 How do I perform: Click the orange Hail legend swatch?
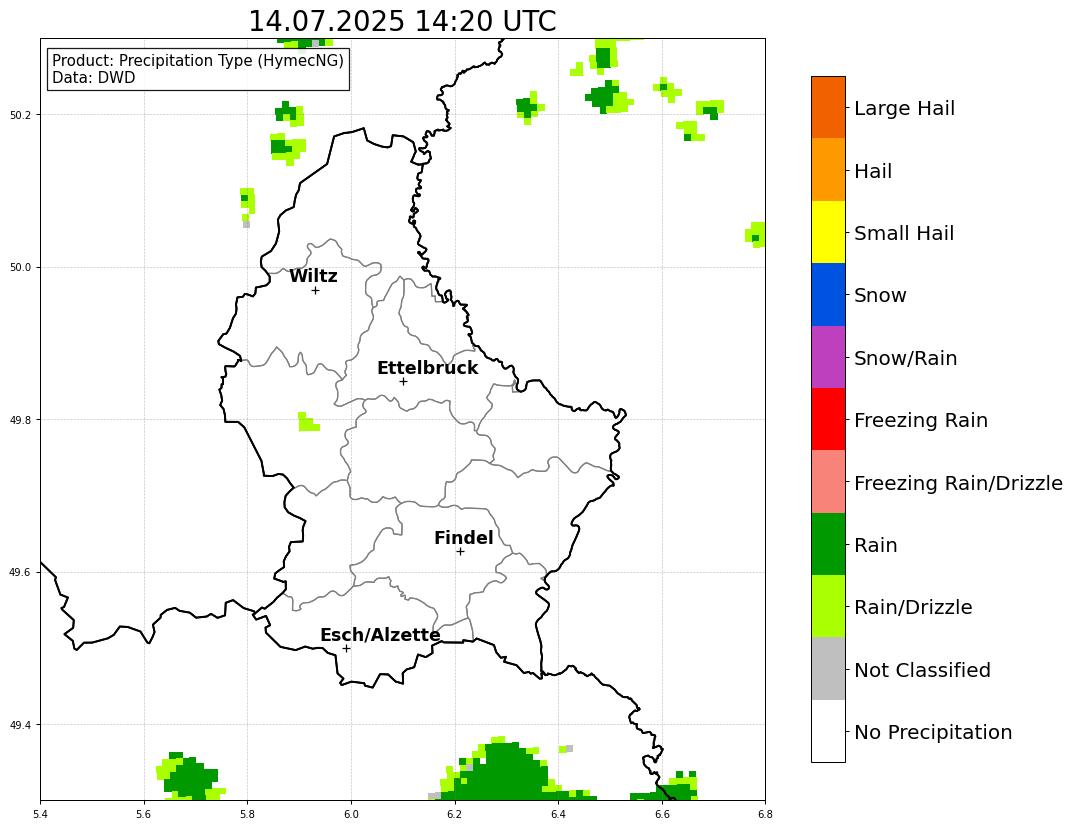point(828,170)
